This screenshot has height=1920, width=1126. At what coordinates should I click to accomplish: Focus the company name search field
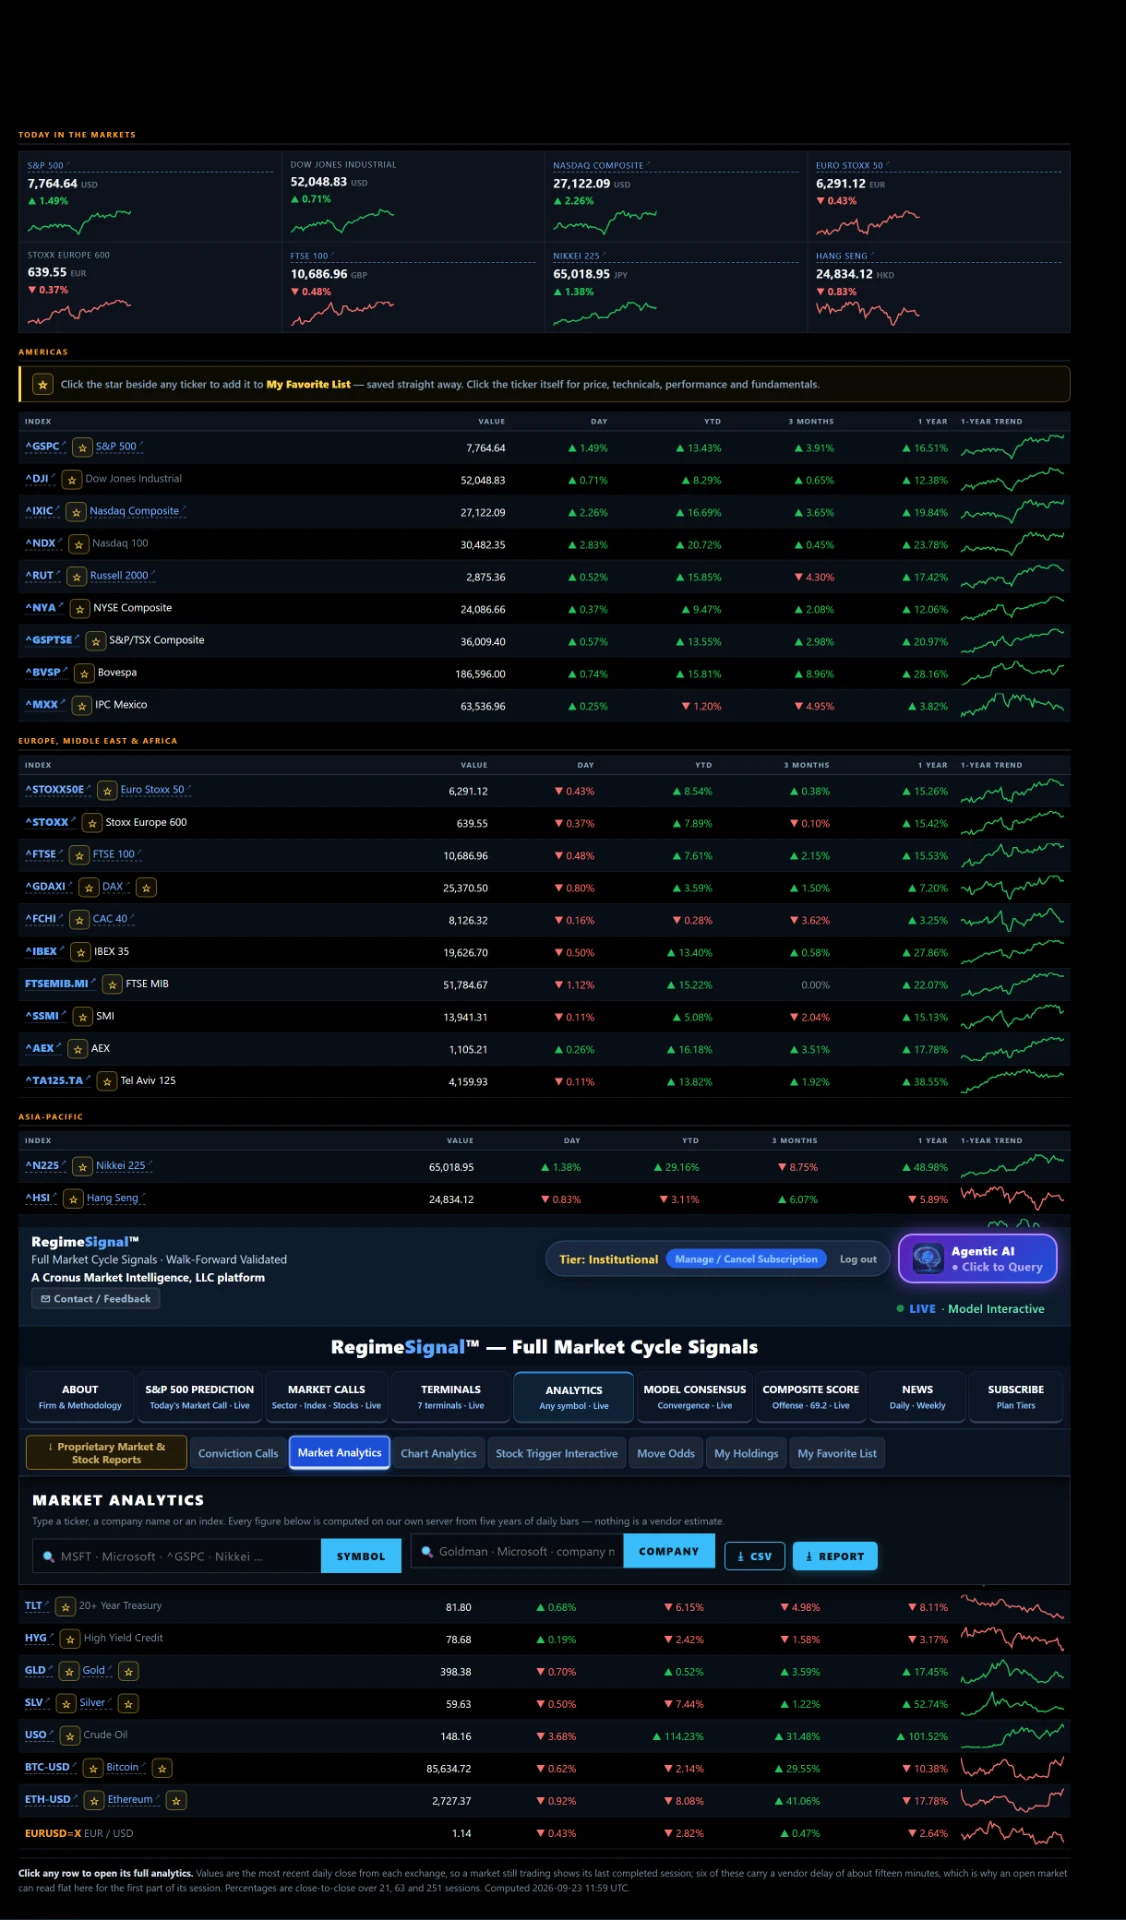(518, 1551)
